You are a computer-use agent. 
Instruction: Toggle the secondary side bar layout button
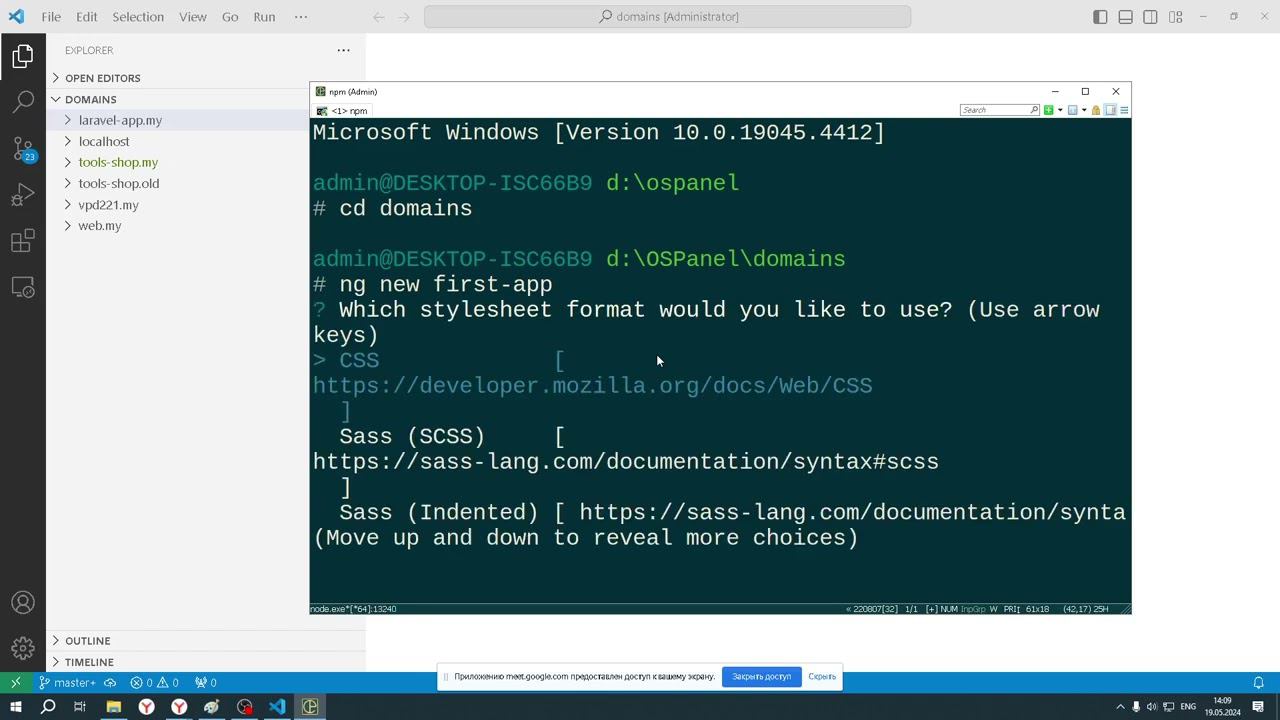coord(1150,17)
